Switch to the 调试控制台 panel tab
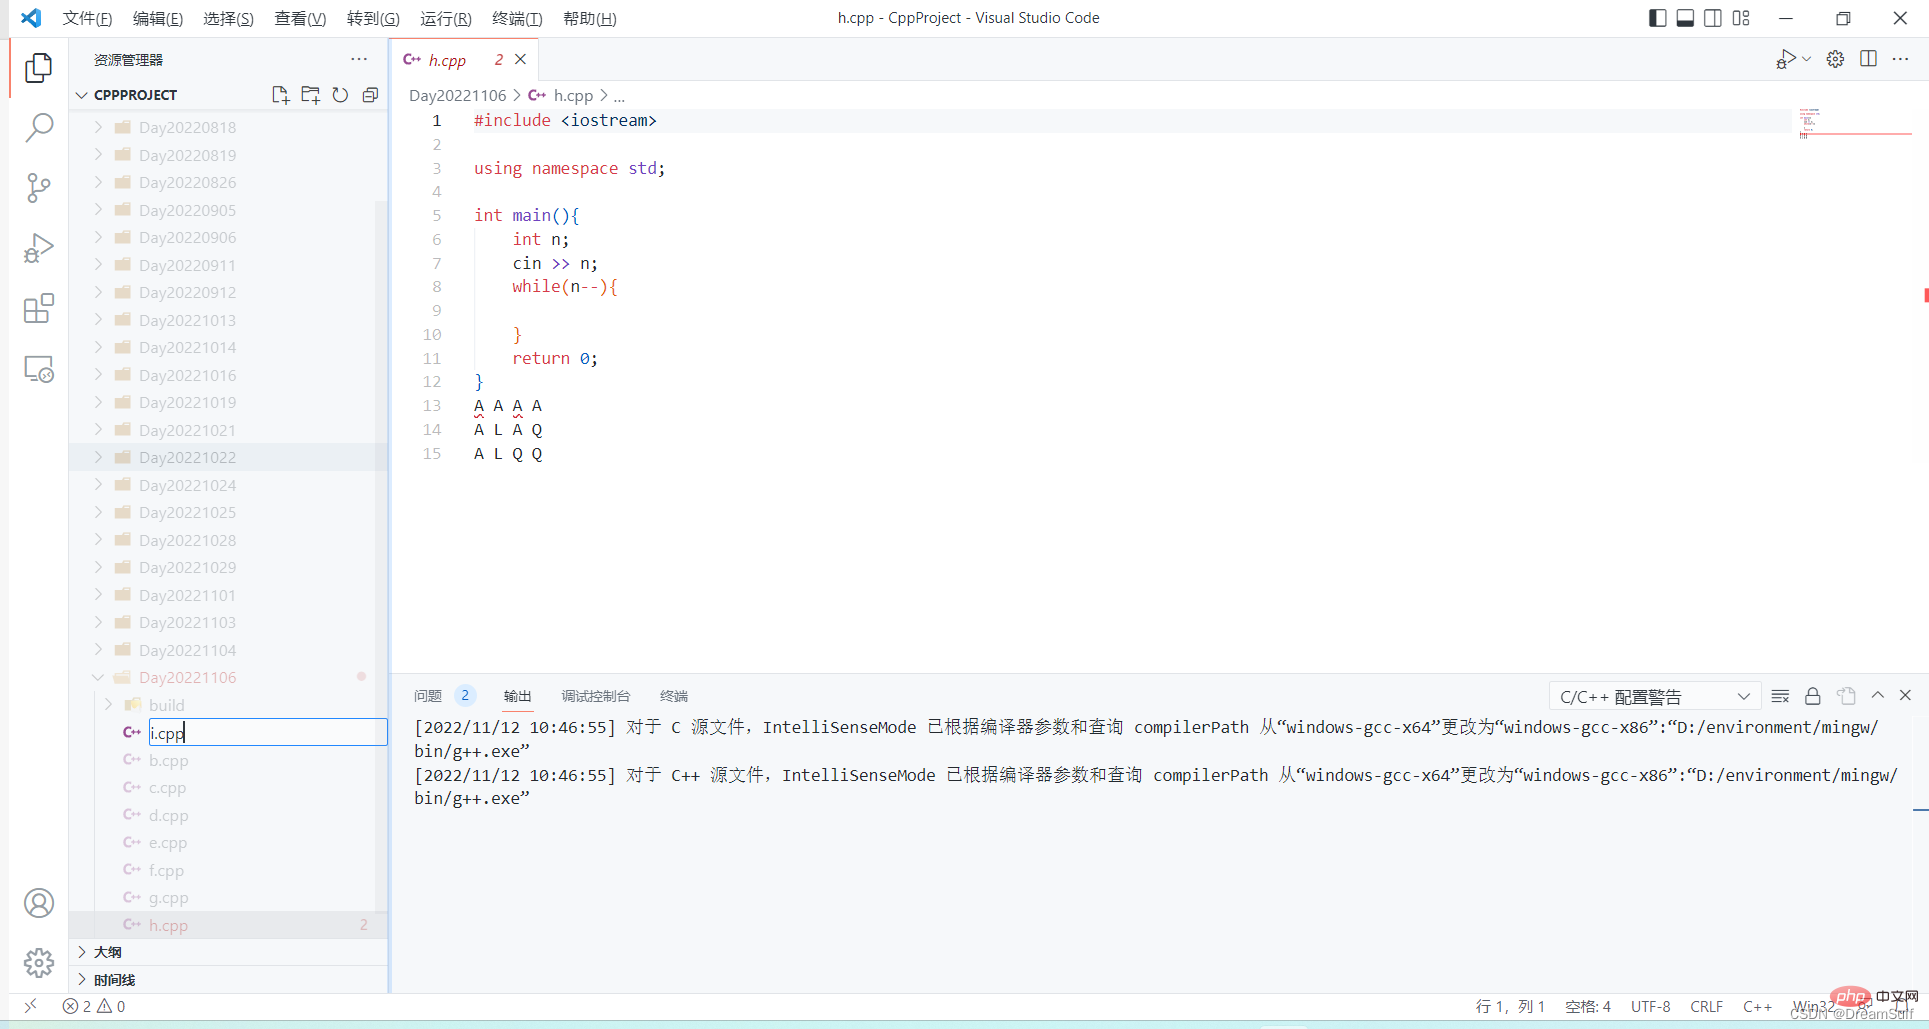 click(595, 696)
